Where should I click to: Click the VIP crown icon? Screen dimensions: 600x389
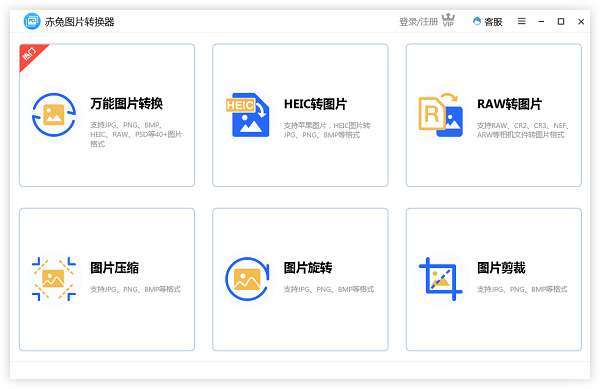(448, 20)
